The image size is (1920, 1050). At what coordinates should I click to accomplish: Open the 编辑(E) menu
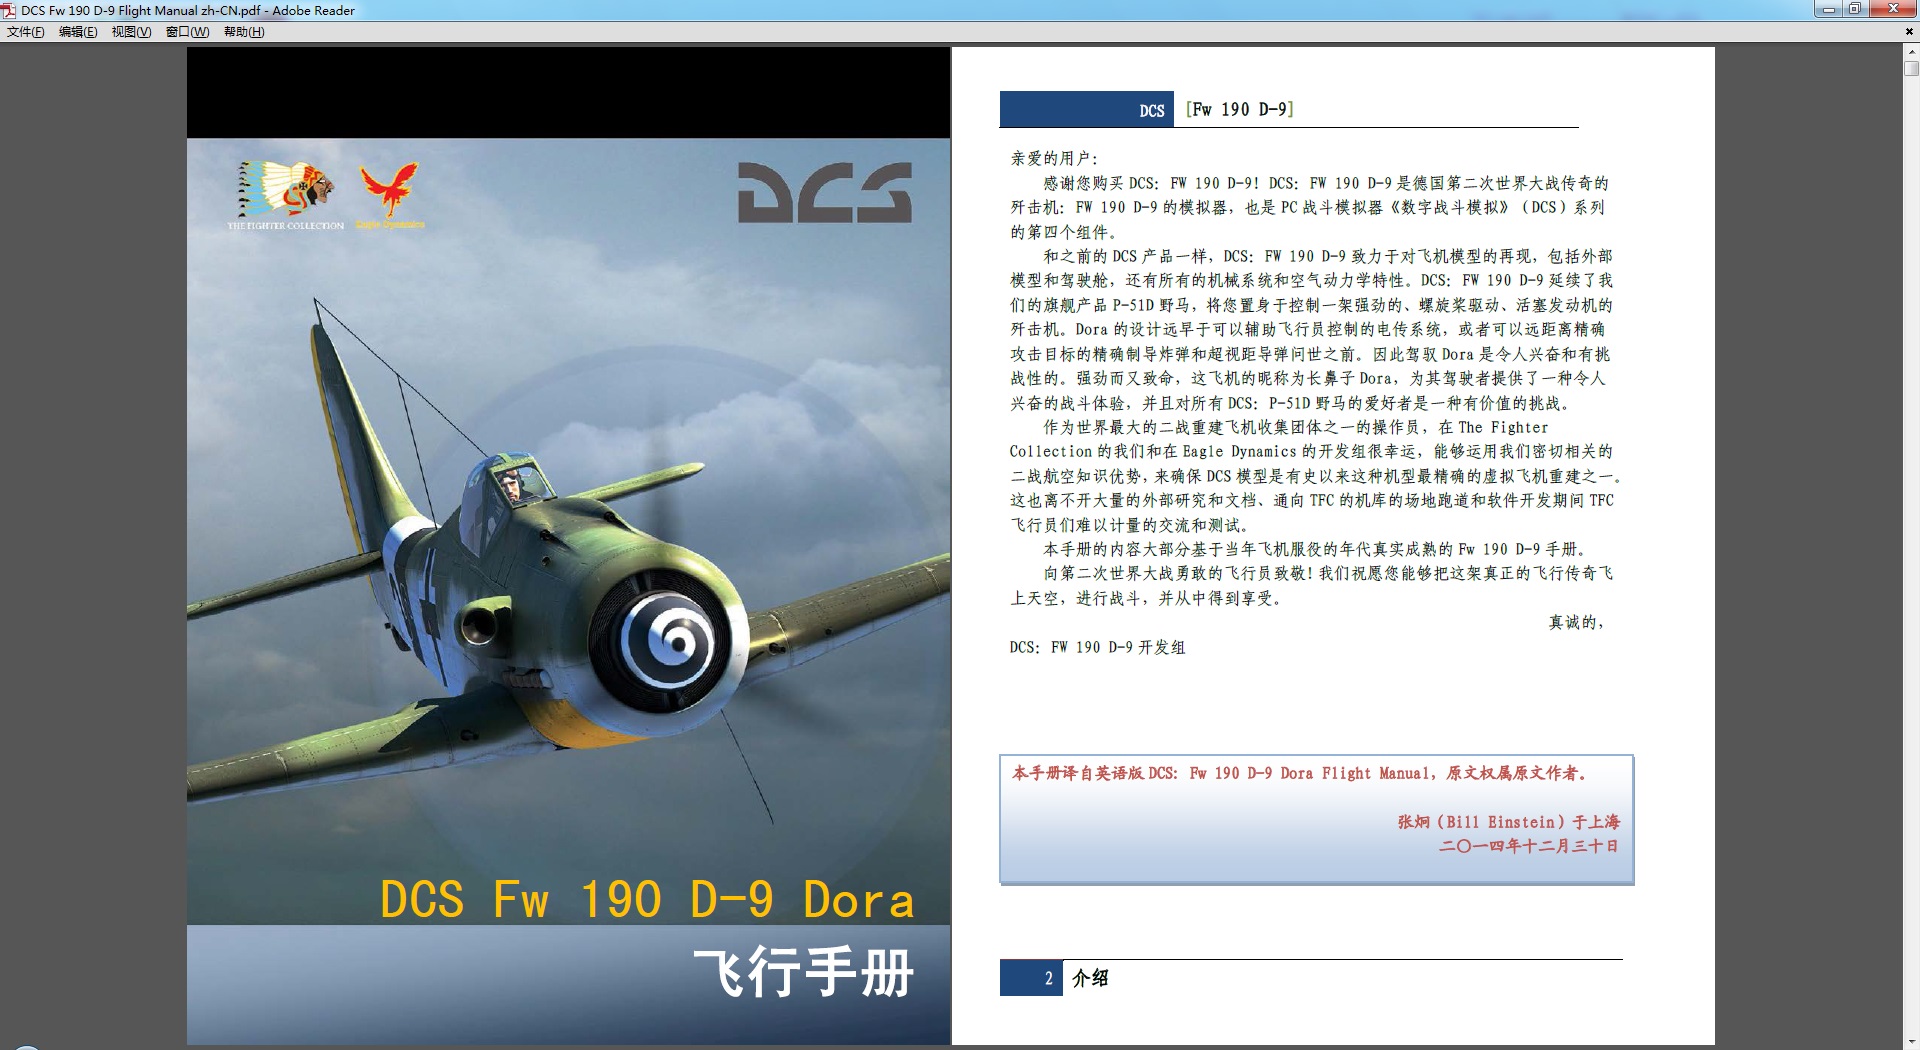pos(78,32)
